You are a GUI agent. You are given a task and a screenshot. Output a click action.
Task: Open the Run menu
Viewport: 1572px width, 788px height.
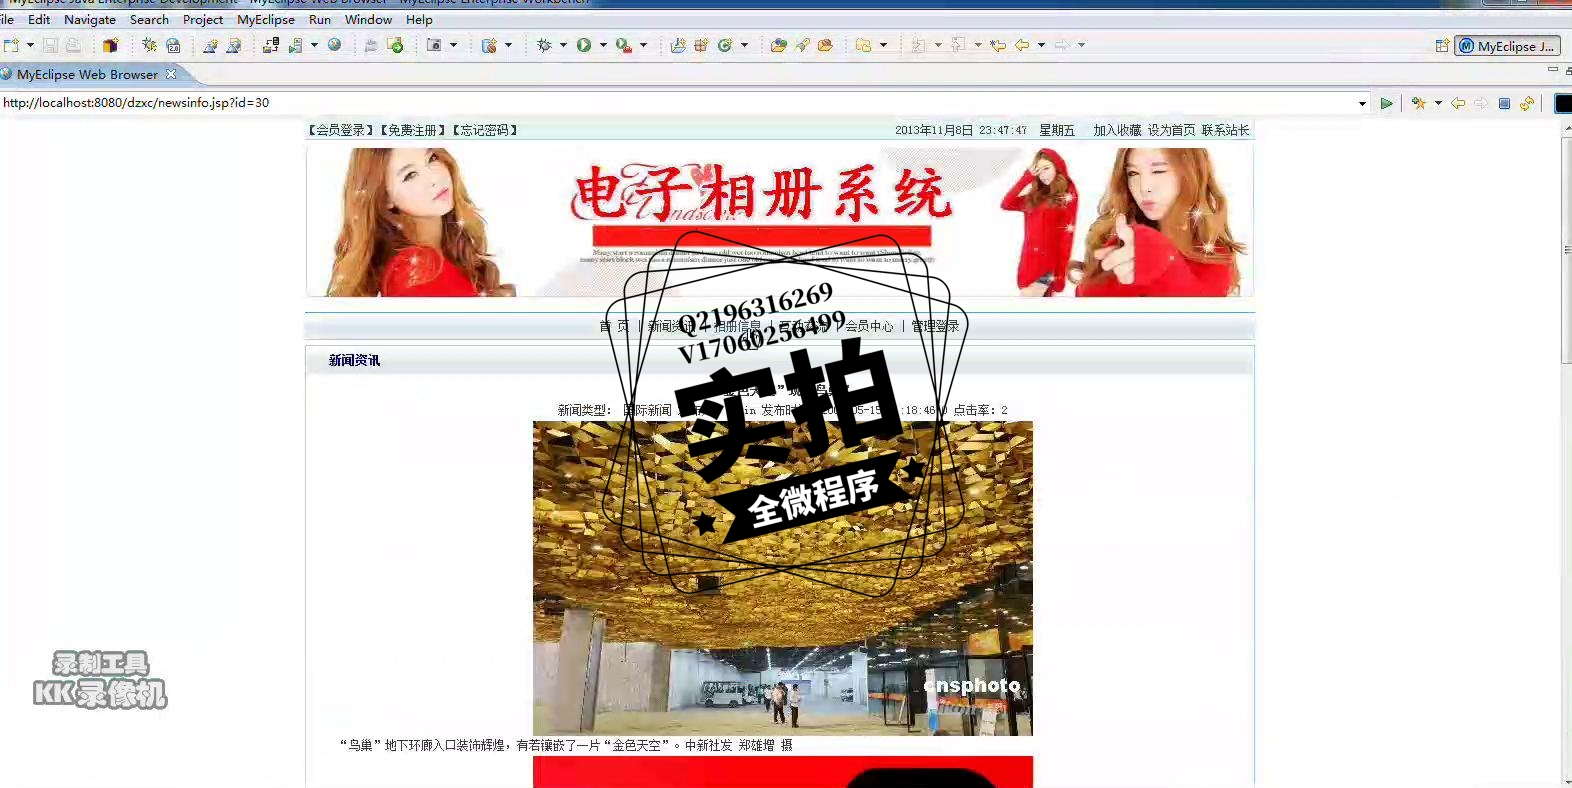pyautogui.click(x=320, y=19)
